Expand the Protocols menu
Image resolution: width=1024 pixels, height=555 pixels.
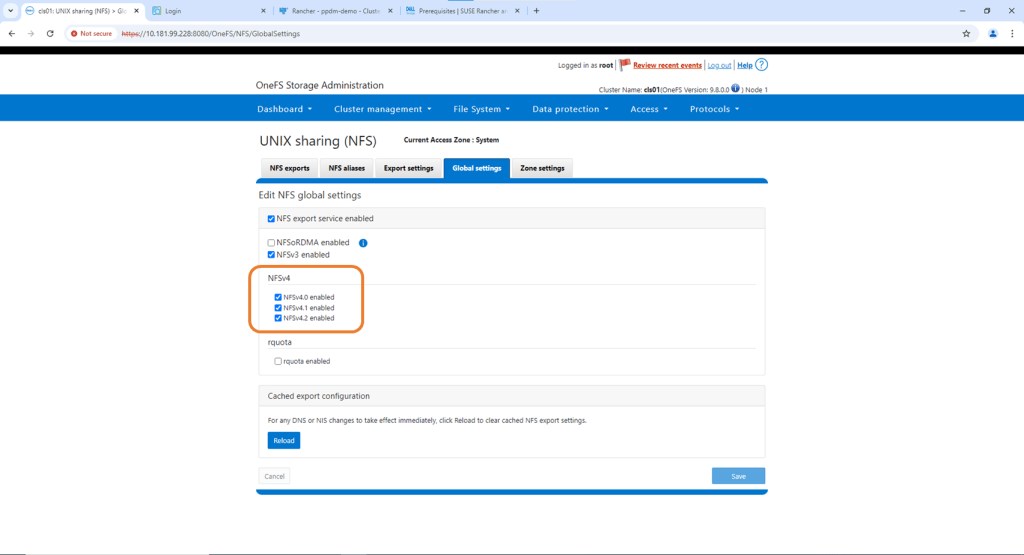[x=714, y=109]
